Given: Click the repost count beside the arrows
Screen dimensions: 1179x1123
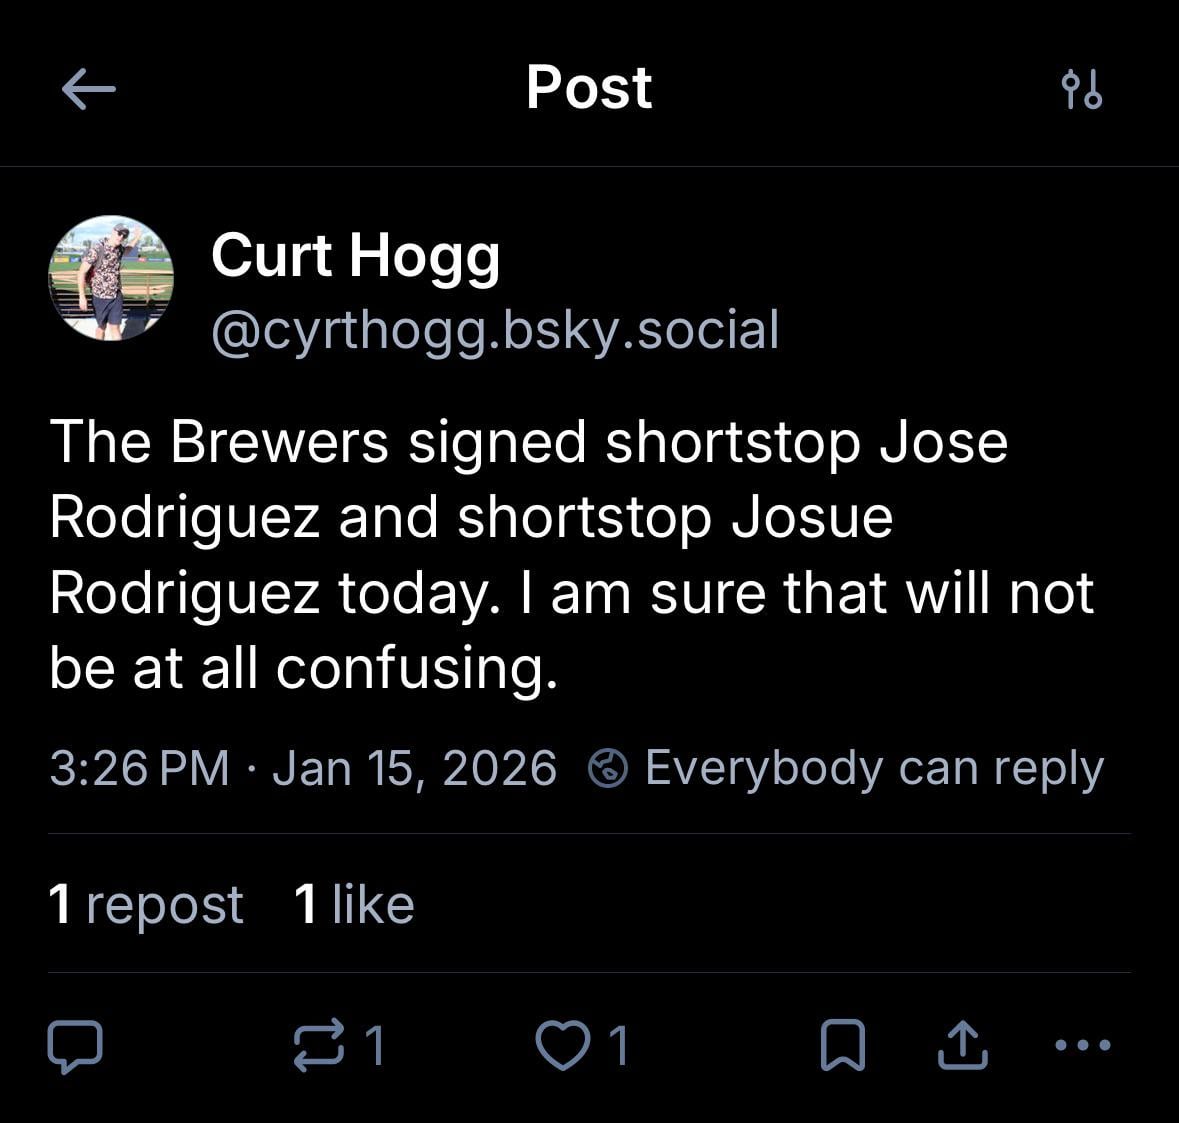Looking at the screenshot, I should (374, 1046).
